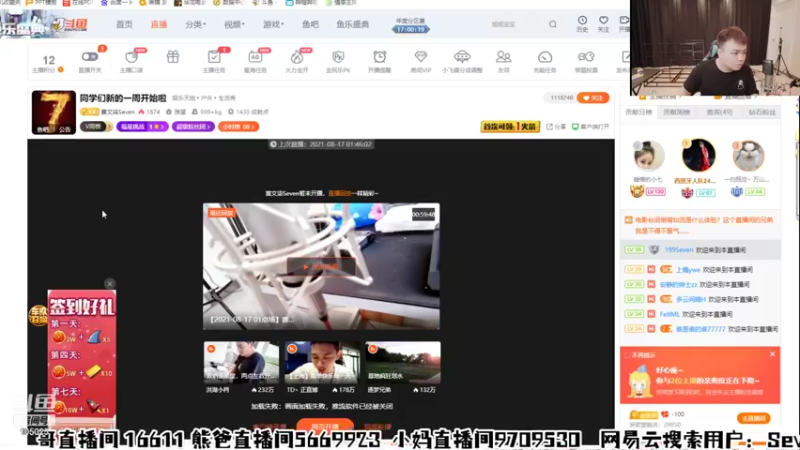Expand 分类 dropdown menu
Screen dimensions: 800x450
[195, 24]
